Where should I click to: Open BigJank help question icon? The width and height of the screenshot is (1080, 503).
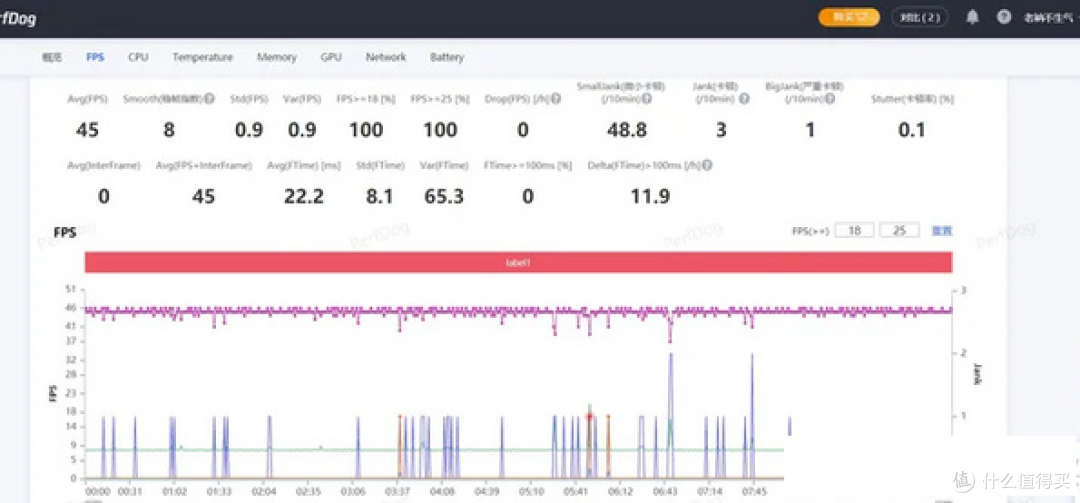[x=830, y=99]
